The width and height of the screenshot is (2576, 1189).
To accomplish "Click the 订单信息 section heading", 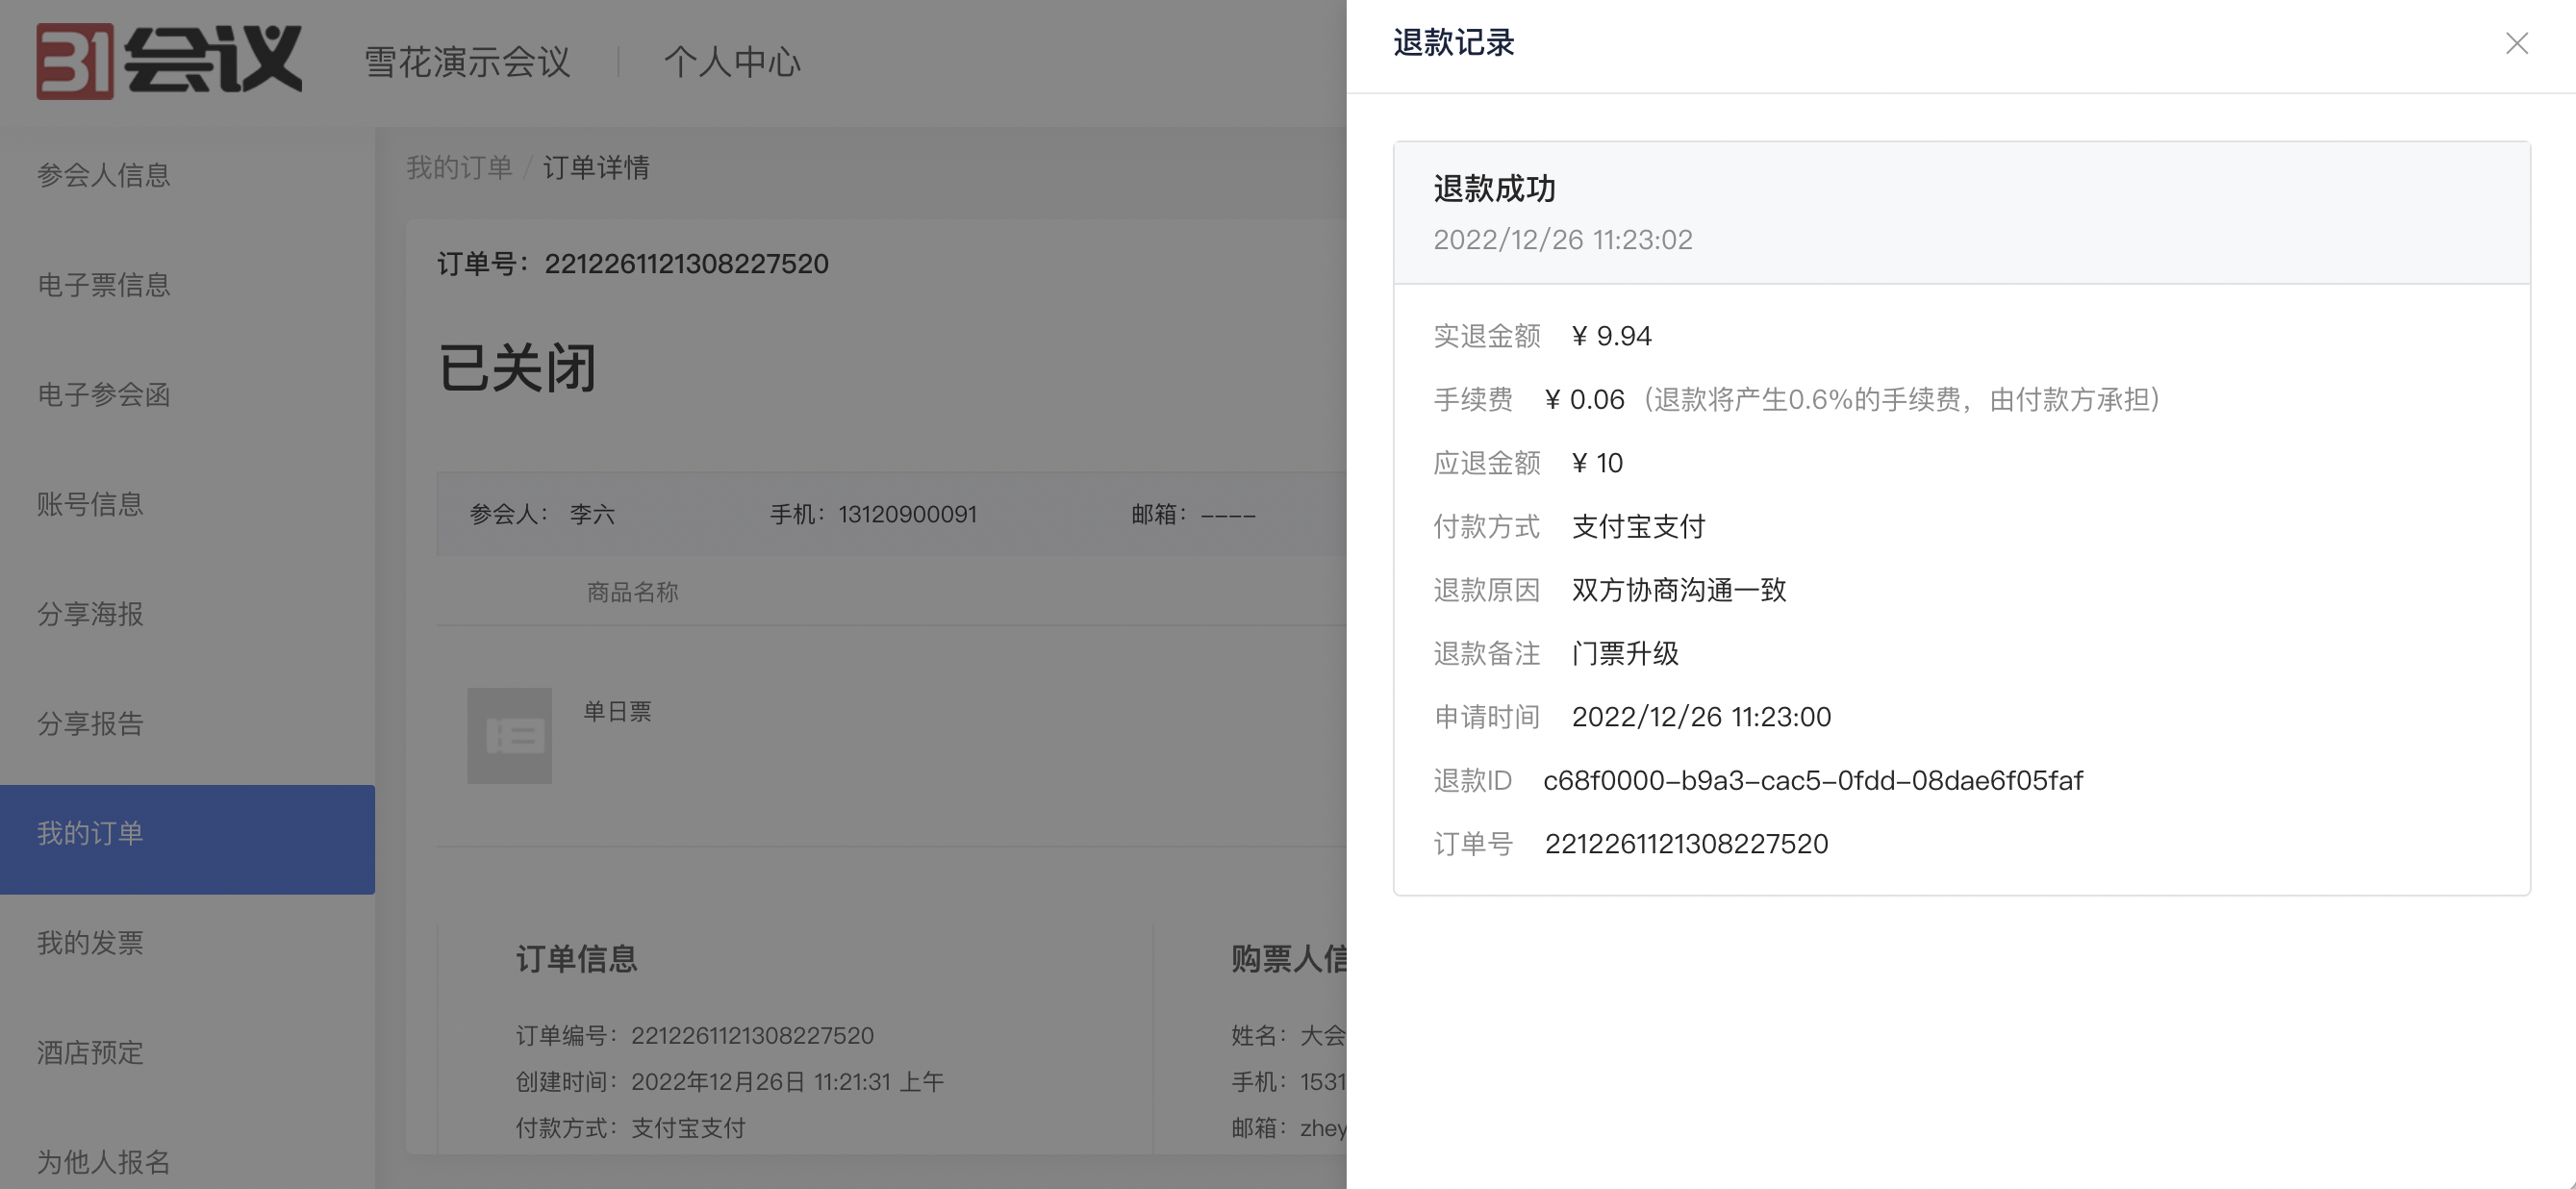I will tap(577, 959).
